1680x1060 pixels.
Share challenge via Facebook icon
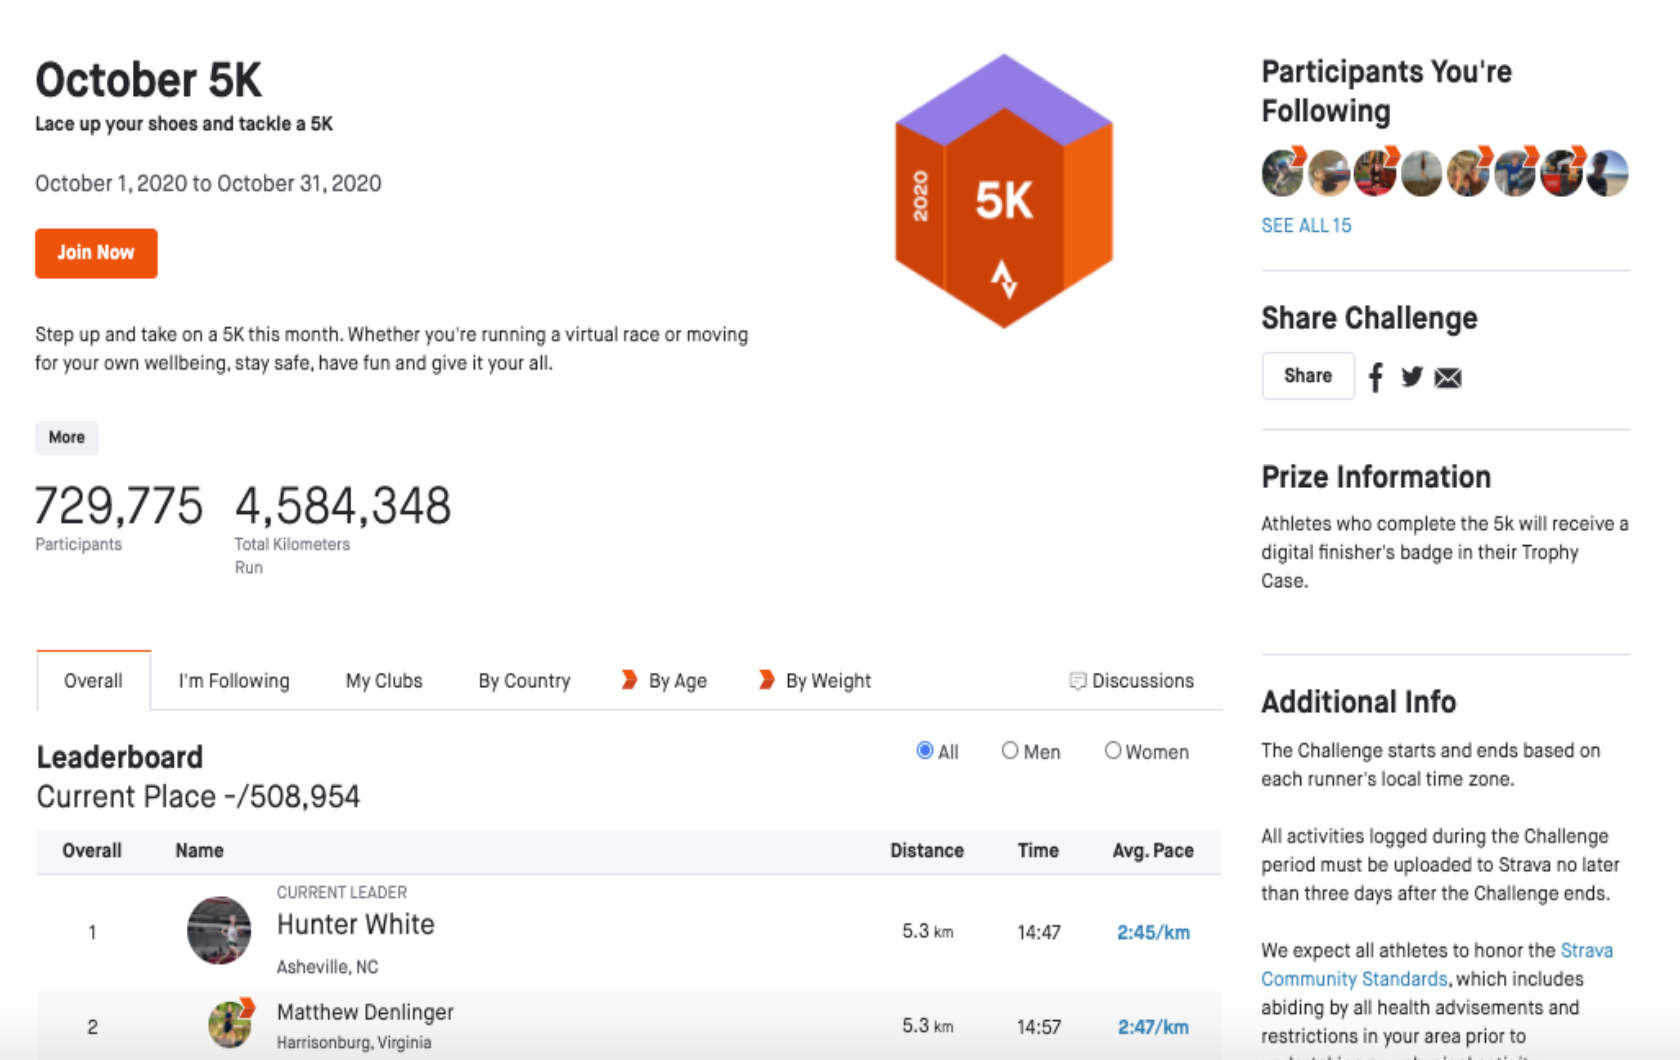point(1376,377)
